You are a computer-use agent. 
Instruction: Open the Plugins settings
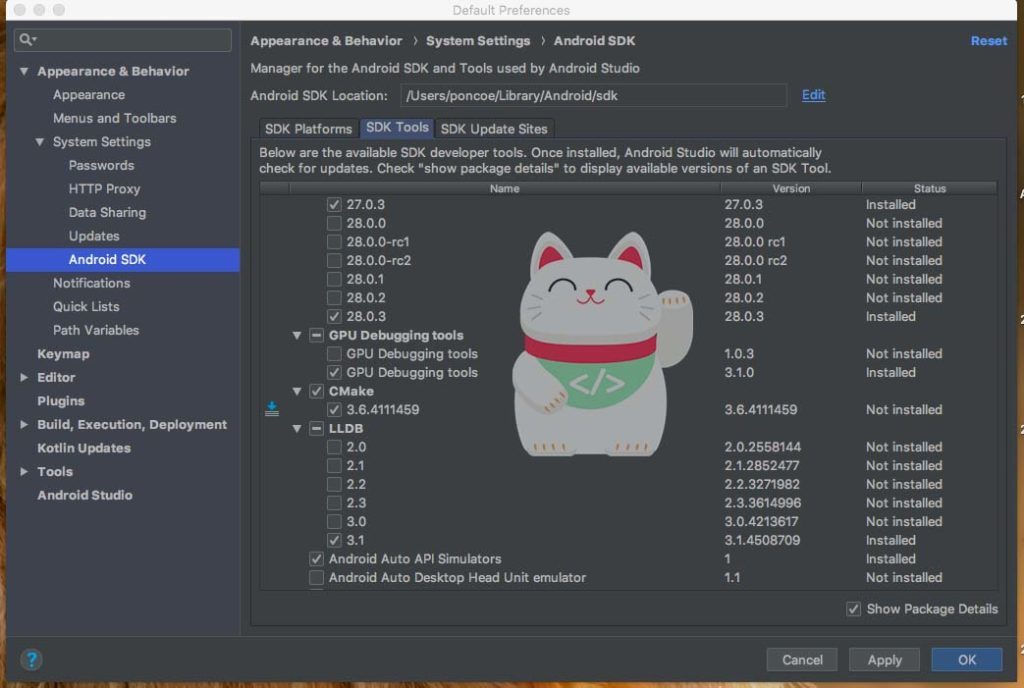[61, 401]
